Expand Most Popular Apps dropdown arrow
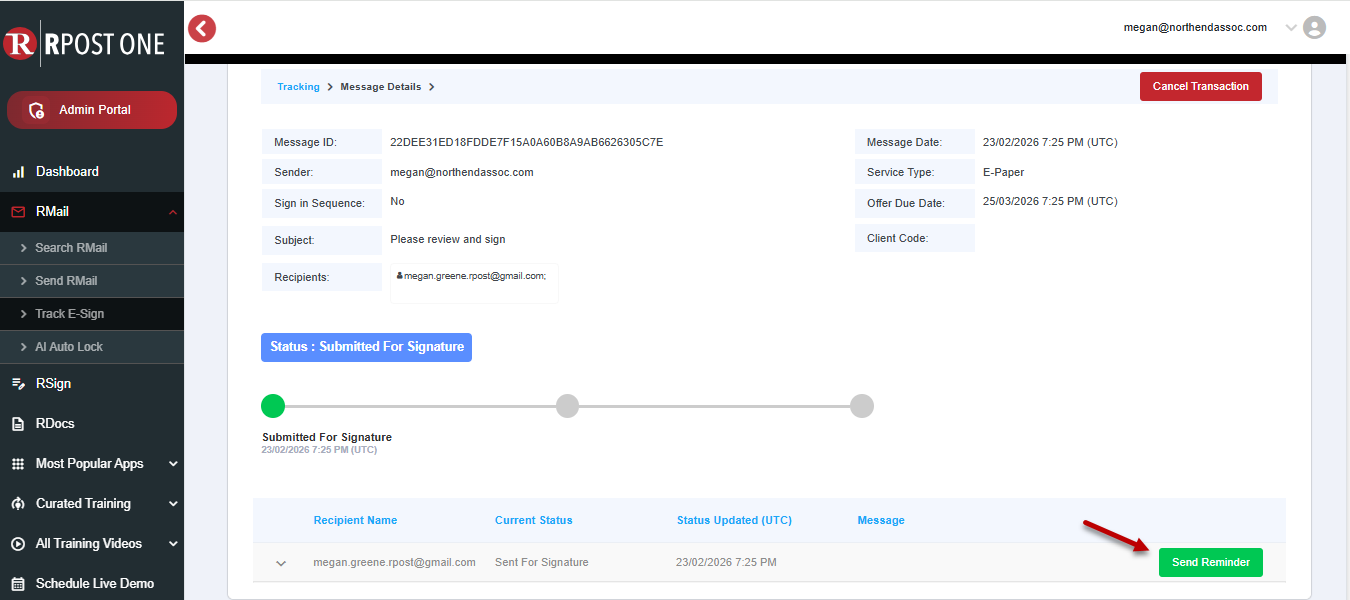This screenshot has width=1350, height=600. point(173,464)
